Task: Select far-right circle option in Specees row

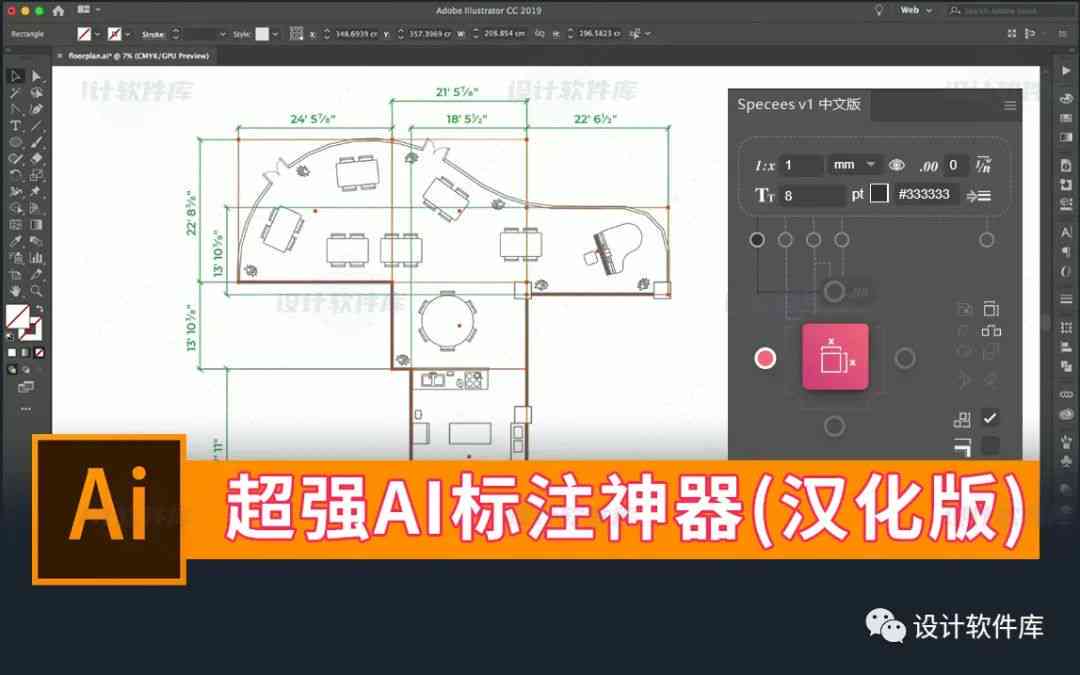Action: pos(986,240)
